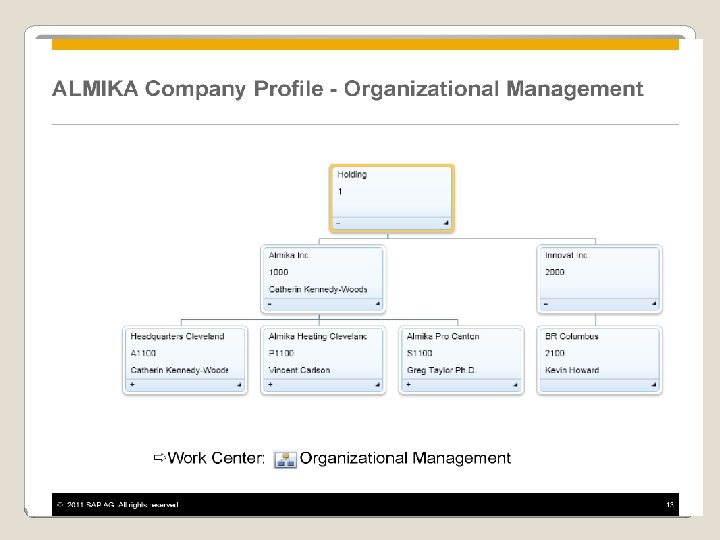
Task: Click Catherin Kennedy-Woods in Almika Inc. card
Action: [x=318, y=289]
